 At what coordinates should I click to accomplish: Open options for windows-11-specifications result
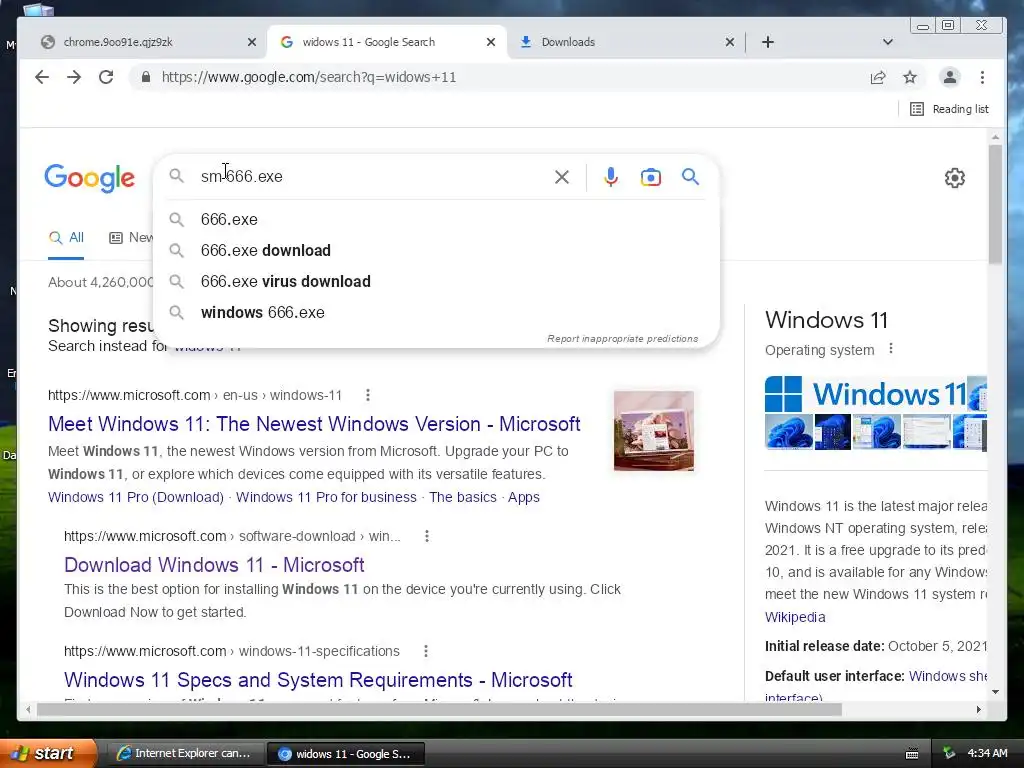[426, 651]
